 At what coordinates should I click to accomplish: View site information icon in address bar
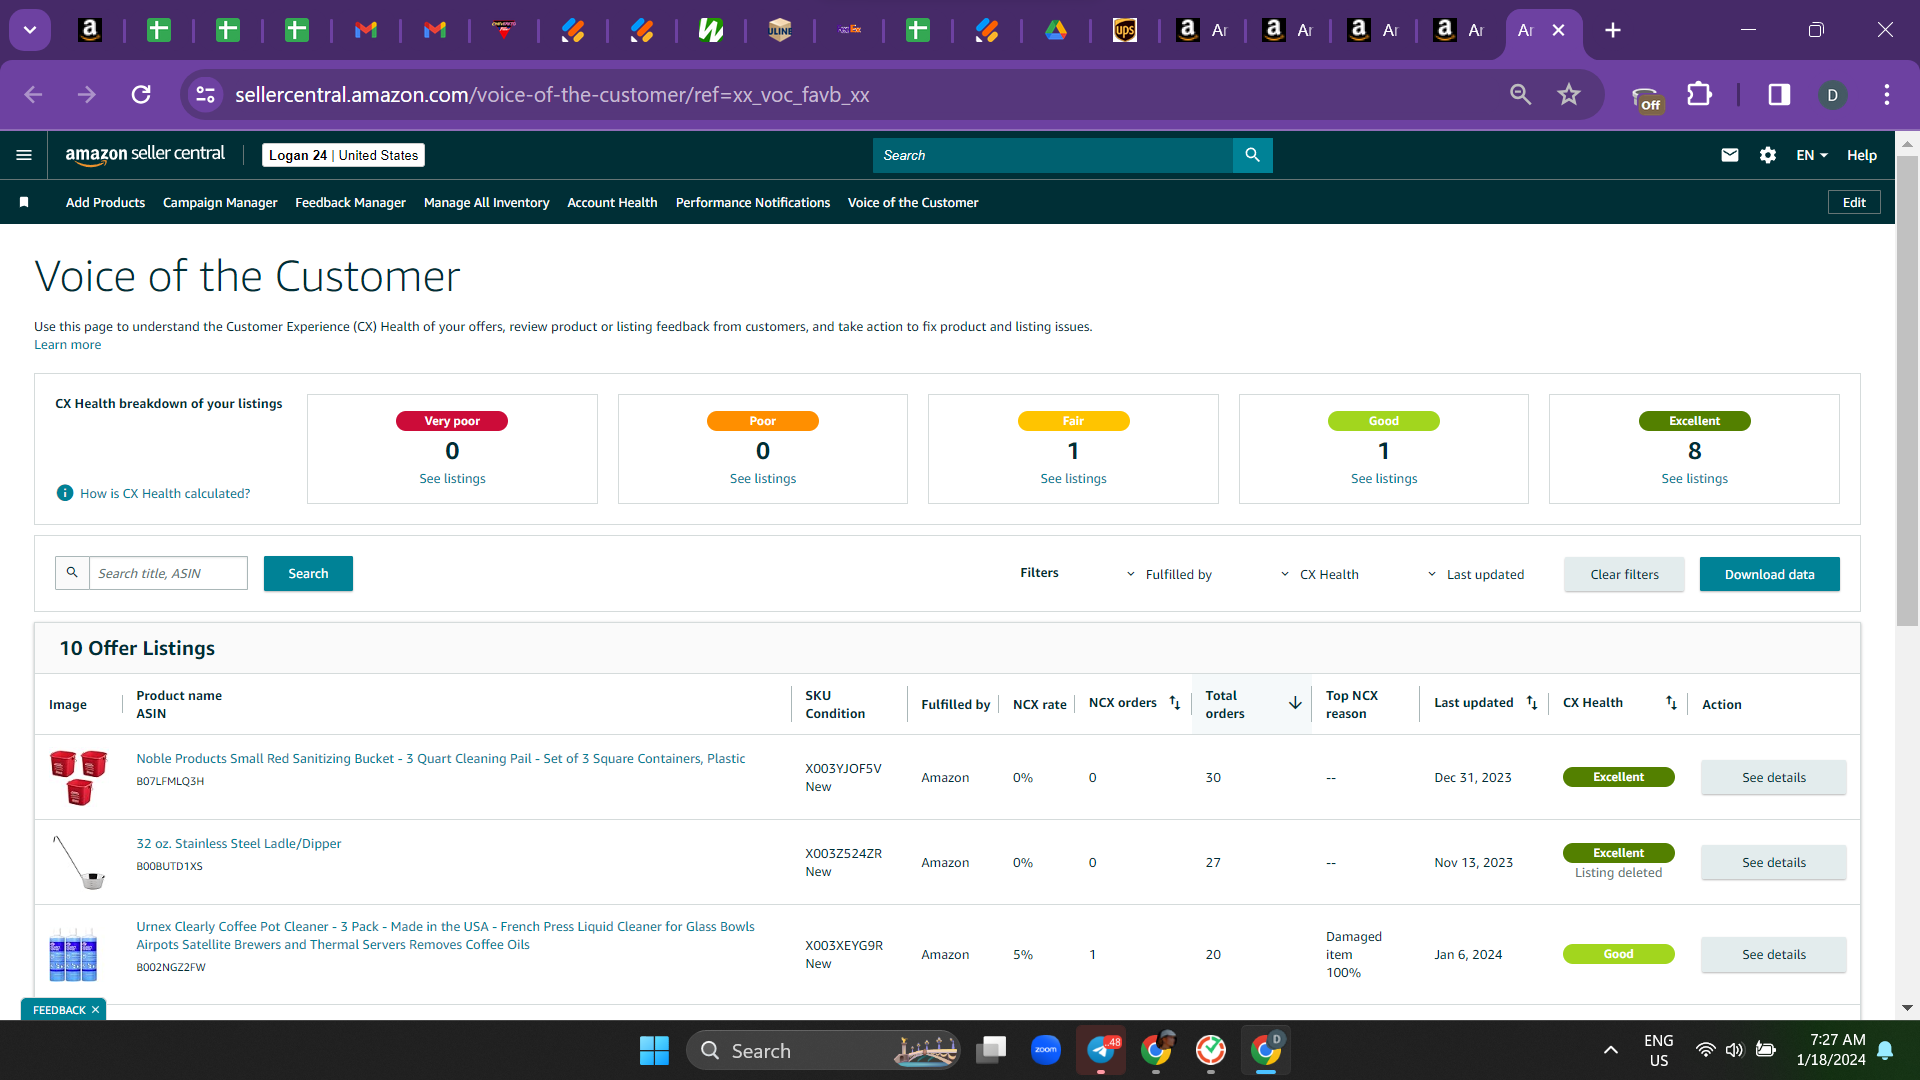coord(205,95)
